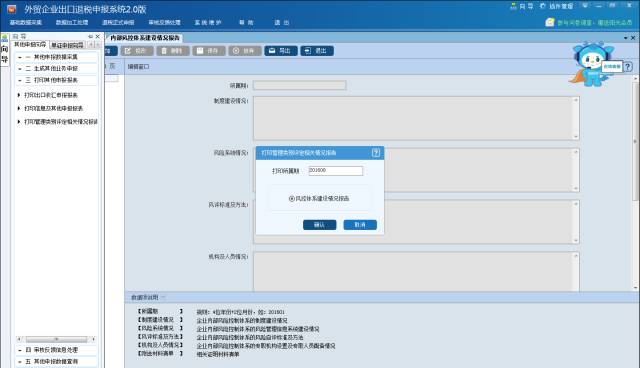Open the document tab list dropdown arrow
The height and width of the screenshot is (368, 640).
626,38
